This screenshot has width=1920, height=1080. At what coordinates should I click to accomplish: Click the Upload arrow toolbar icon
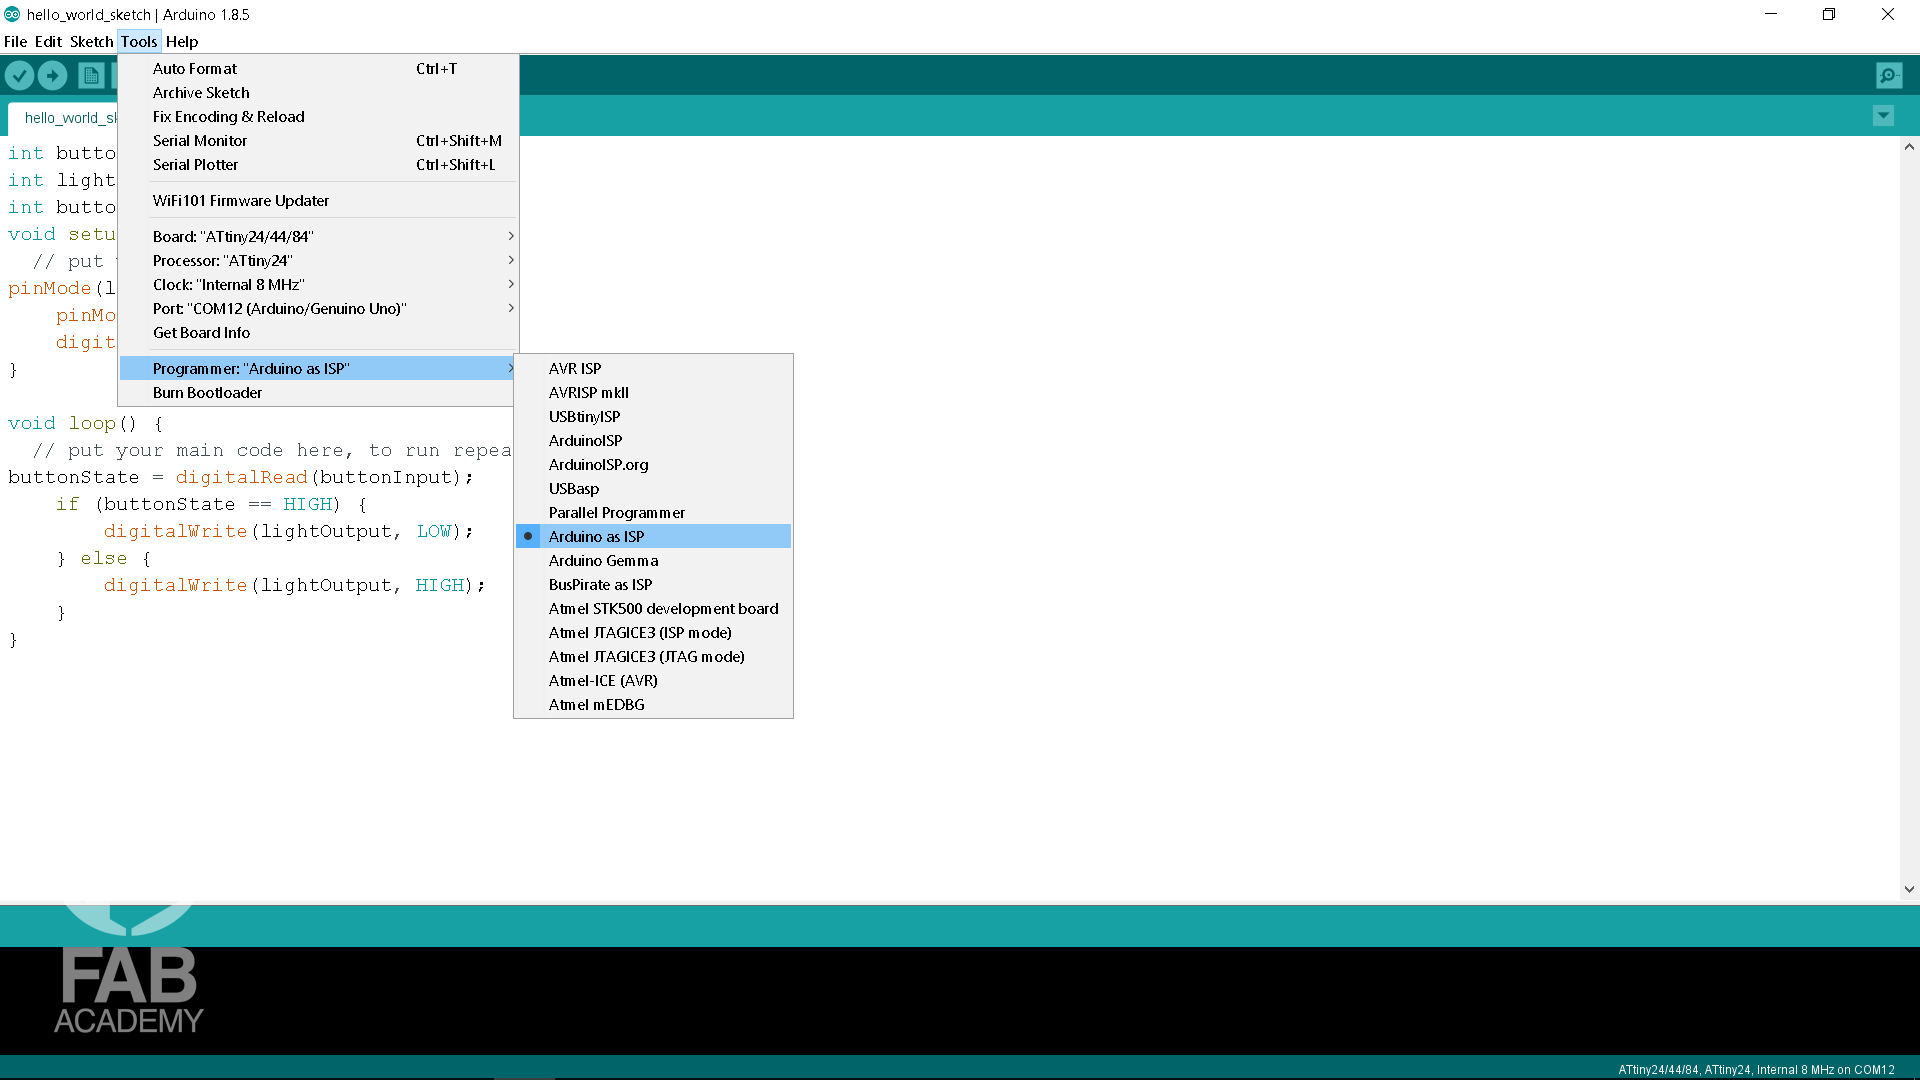coord(53,76)
